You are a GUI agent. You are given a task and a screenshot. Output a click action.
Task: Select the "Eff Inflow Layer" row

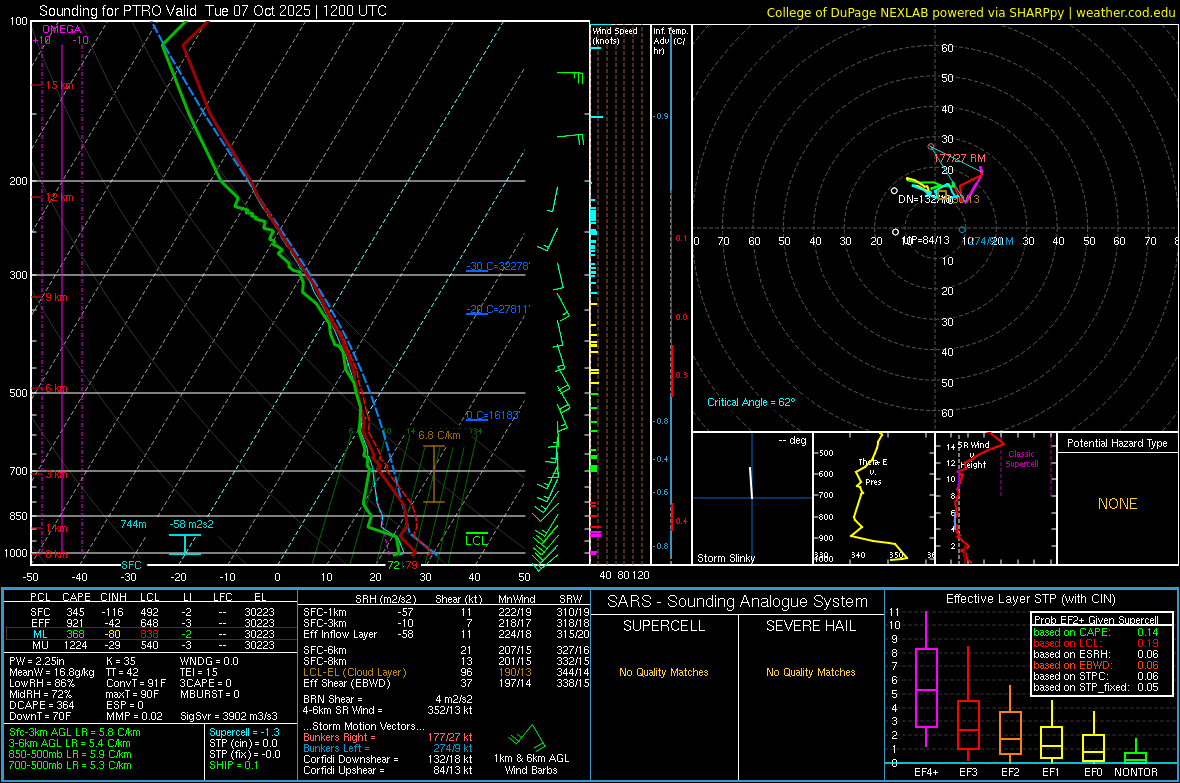tap(446, 634)
